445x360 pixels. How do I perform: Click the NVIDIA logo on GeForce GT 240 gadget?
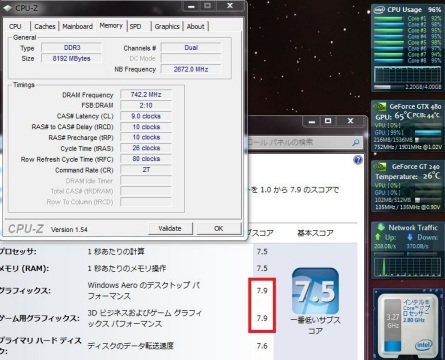click(x=379, y=166)
